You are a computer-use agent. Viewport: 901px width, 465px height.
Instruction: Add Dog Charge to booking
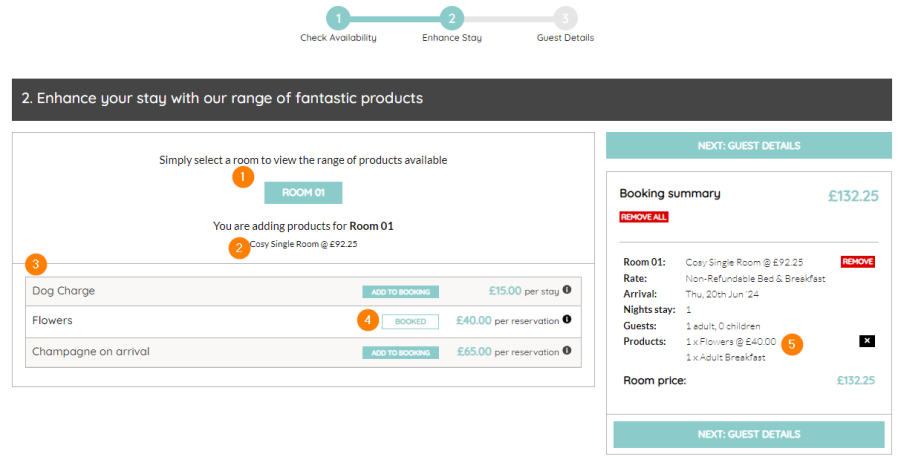[x=400, y=292]
